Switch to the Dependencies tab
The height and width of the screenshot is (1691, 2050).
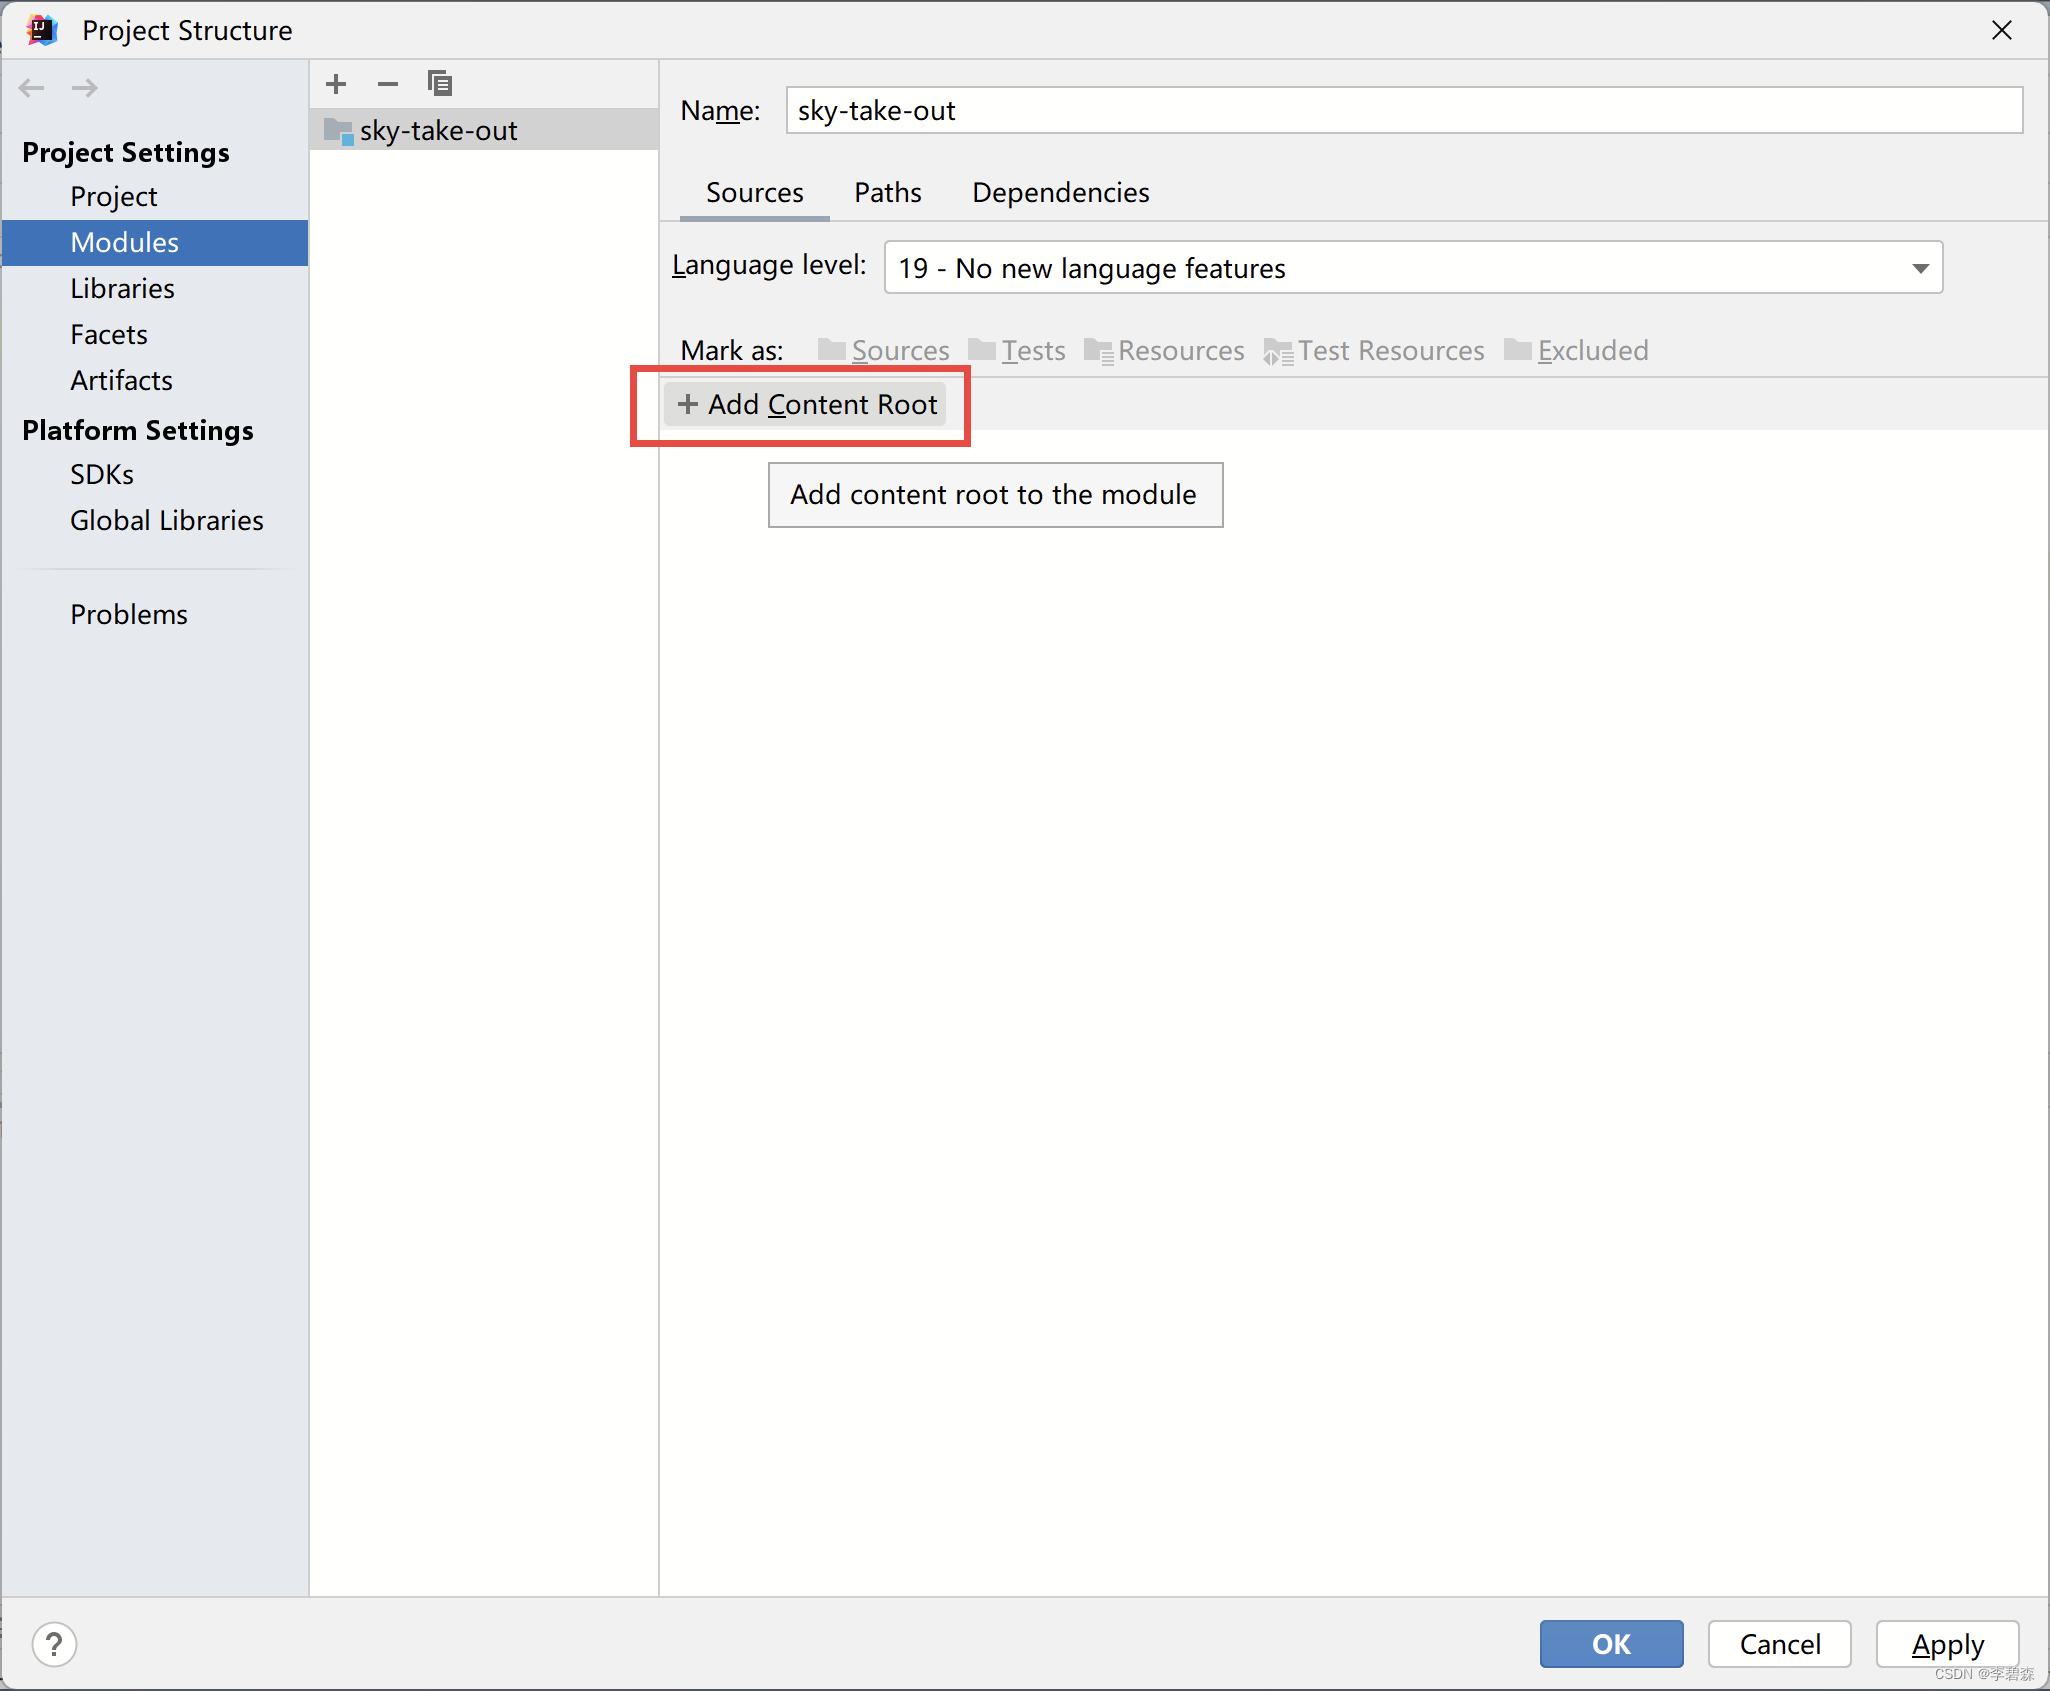1060,192
